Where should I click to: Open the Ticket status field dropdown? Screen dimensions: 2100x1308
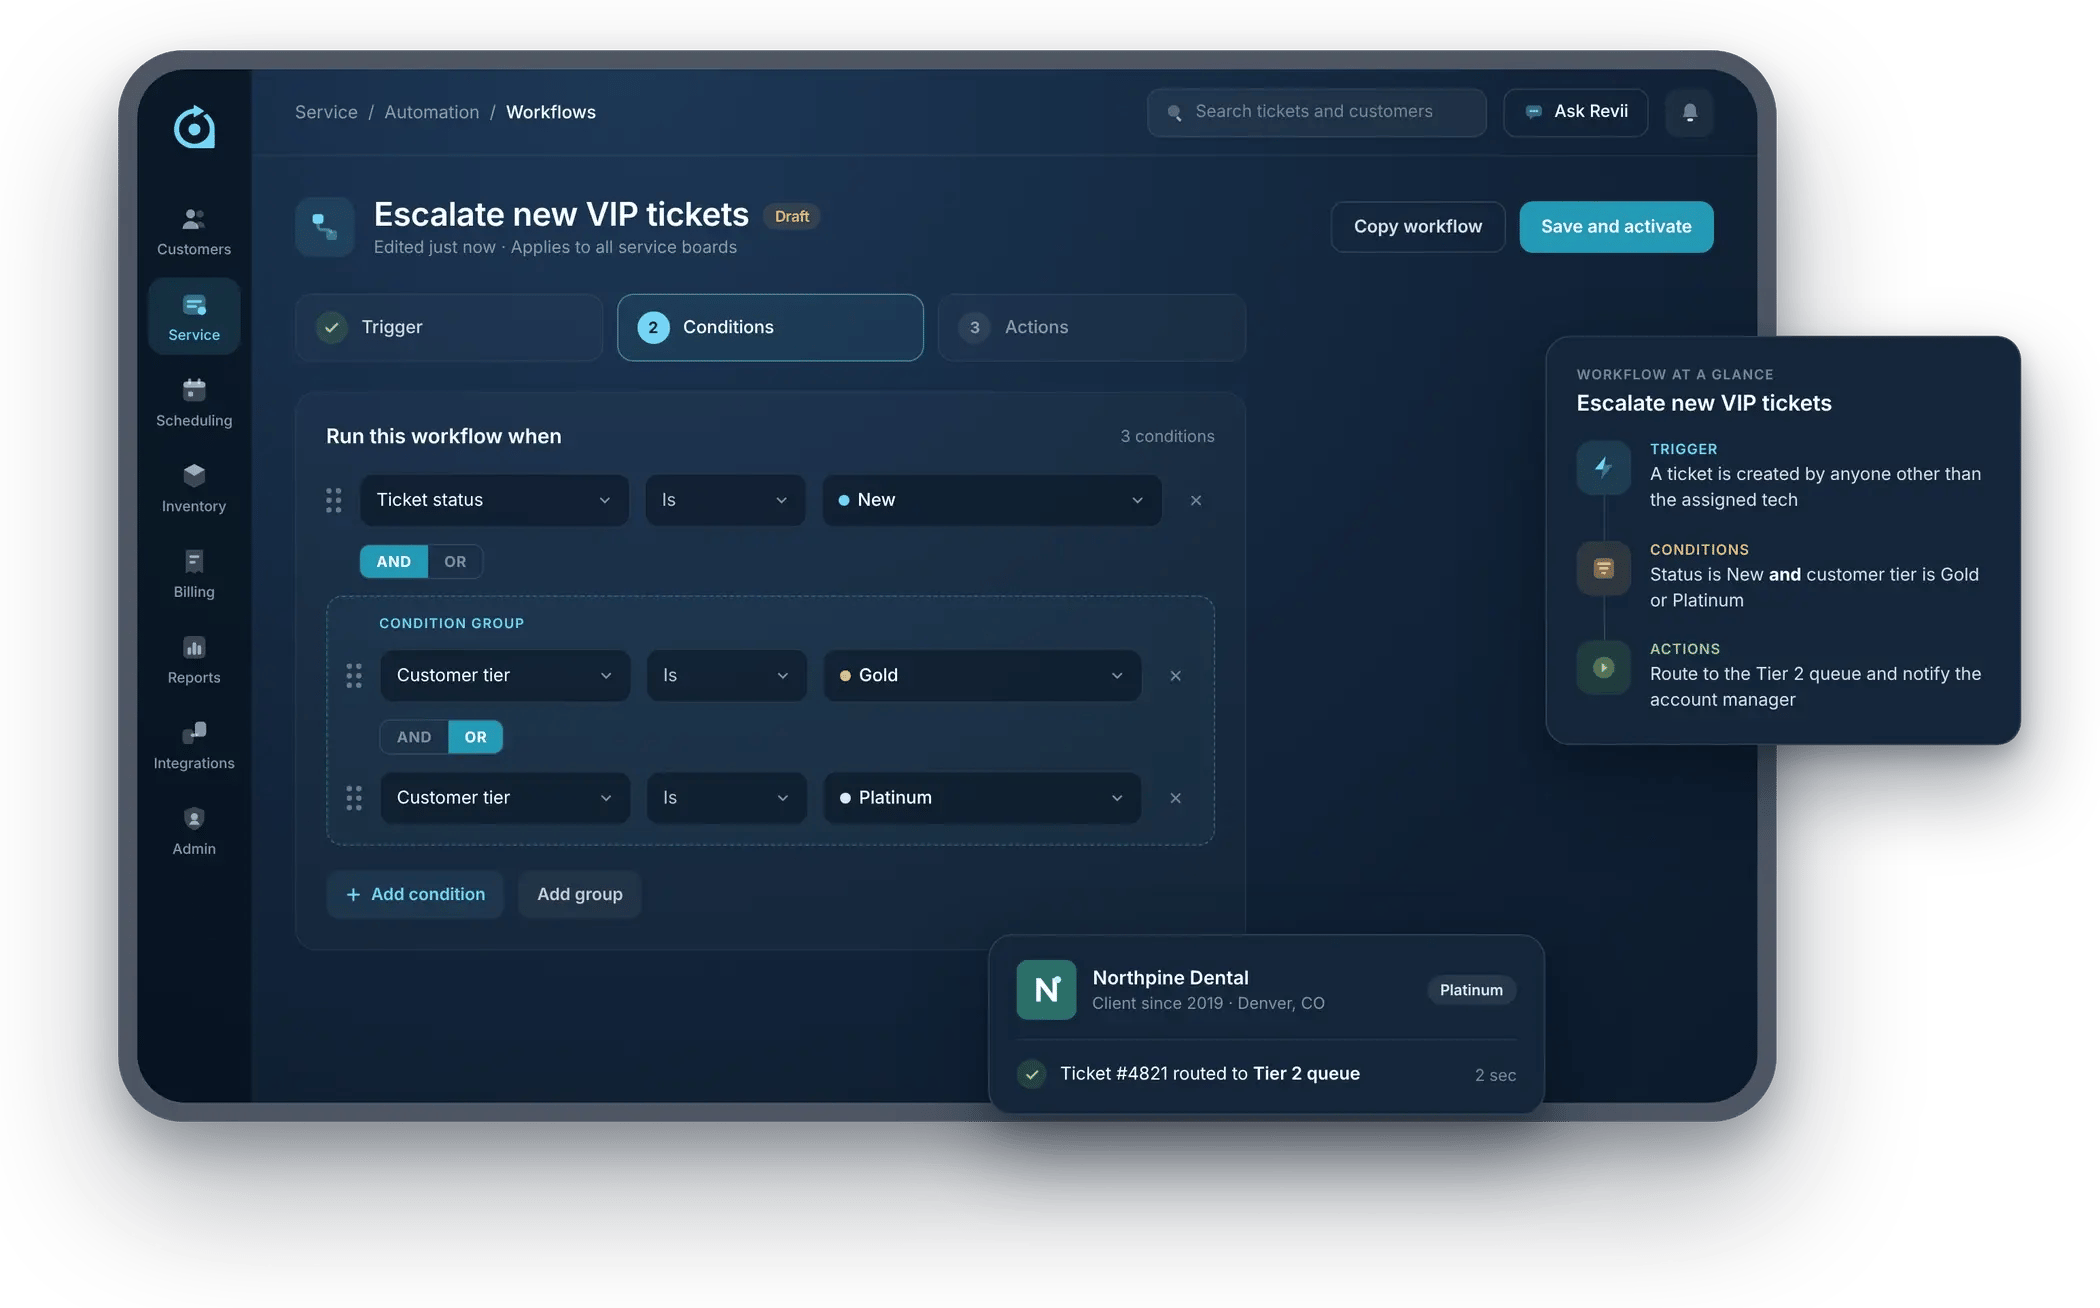coord(494,500)
